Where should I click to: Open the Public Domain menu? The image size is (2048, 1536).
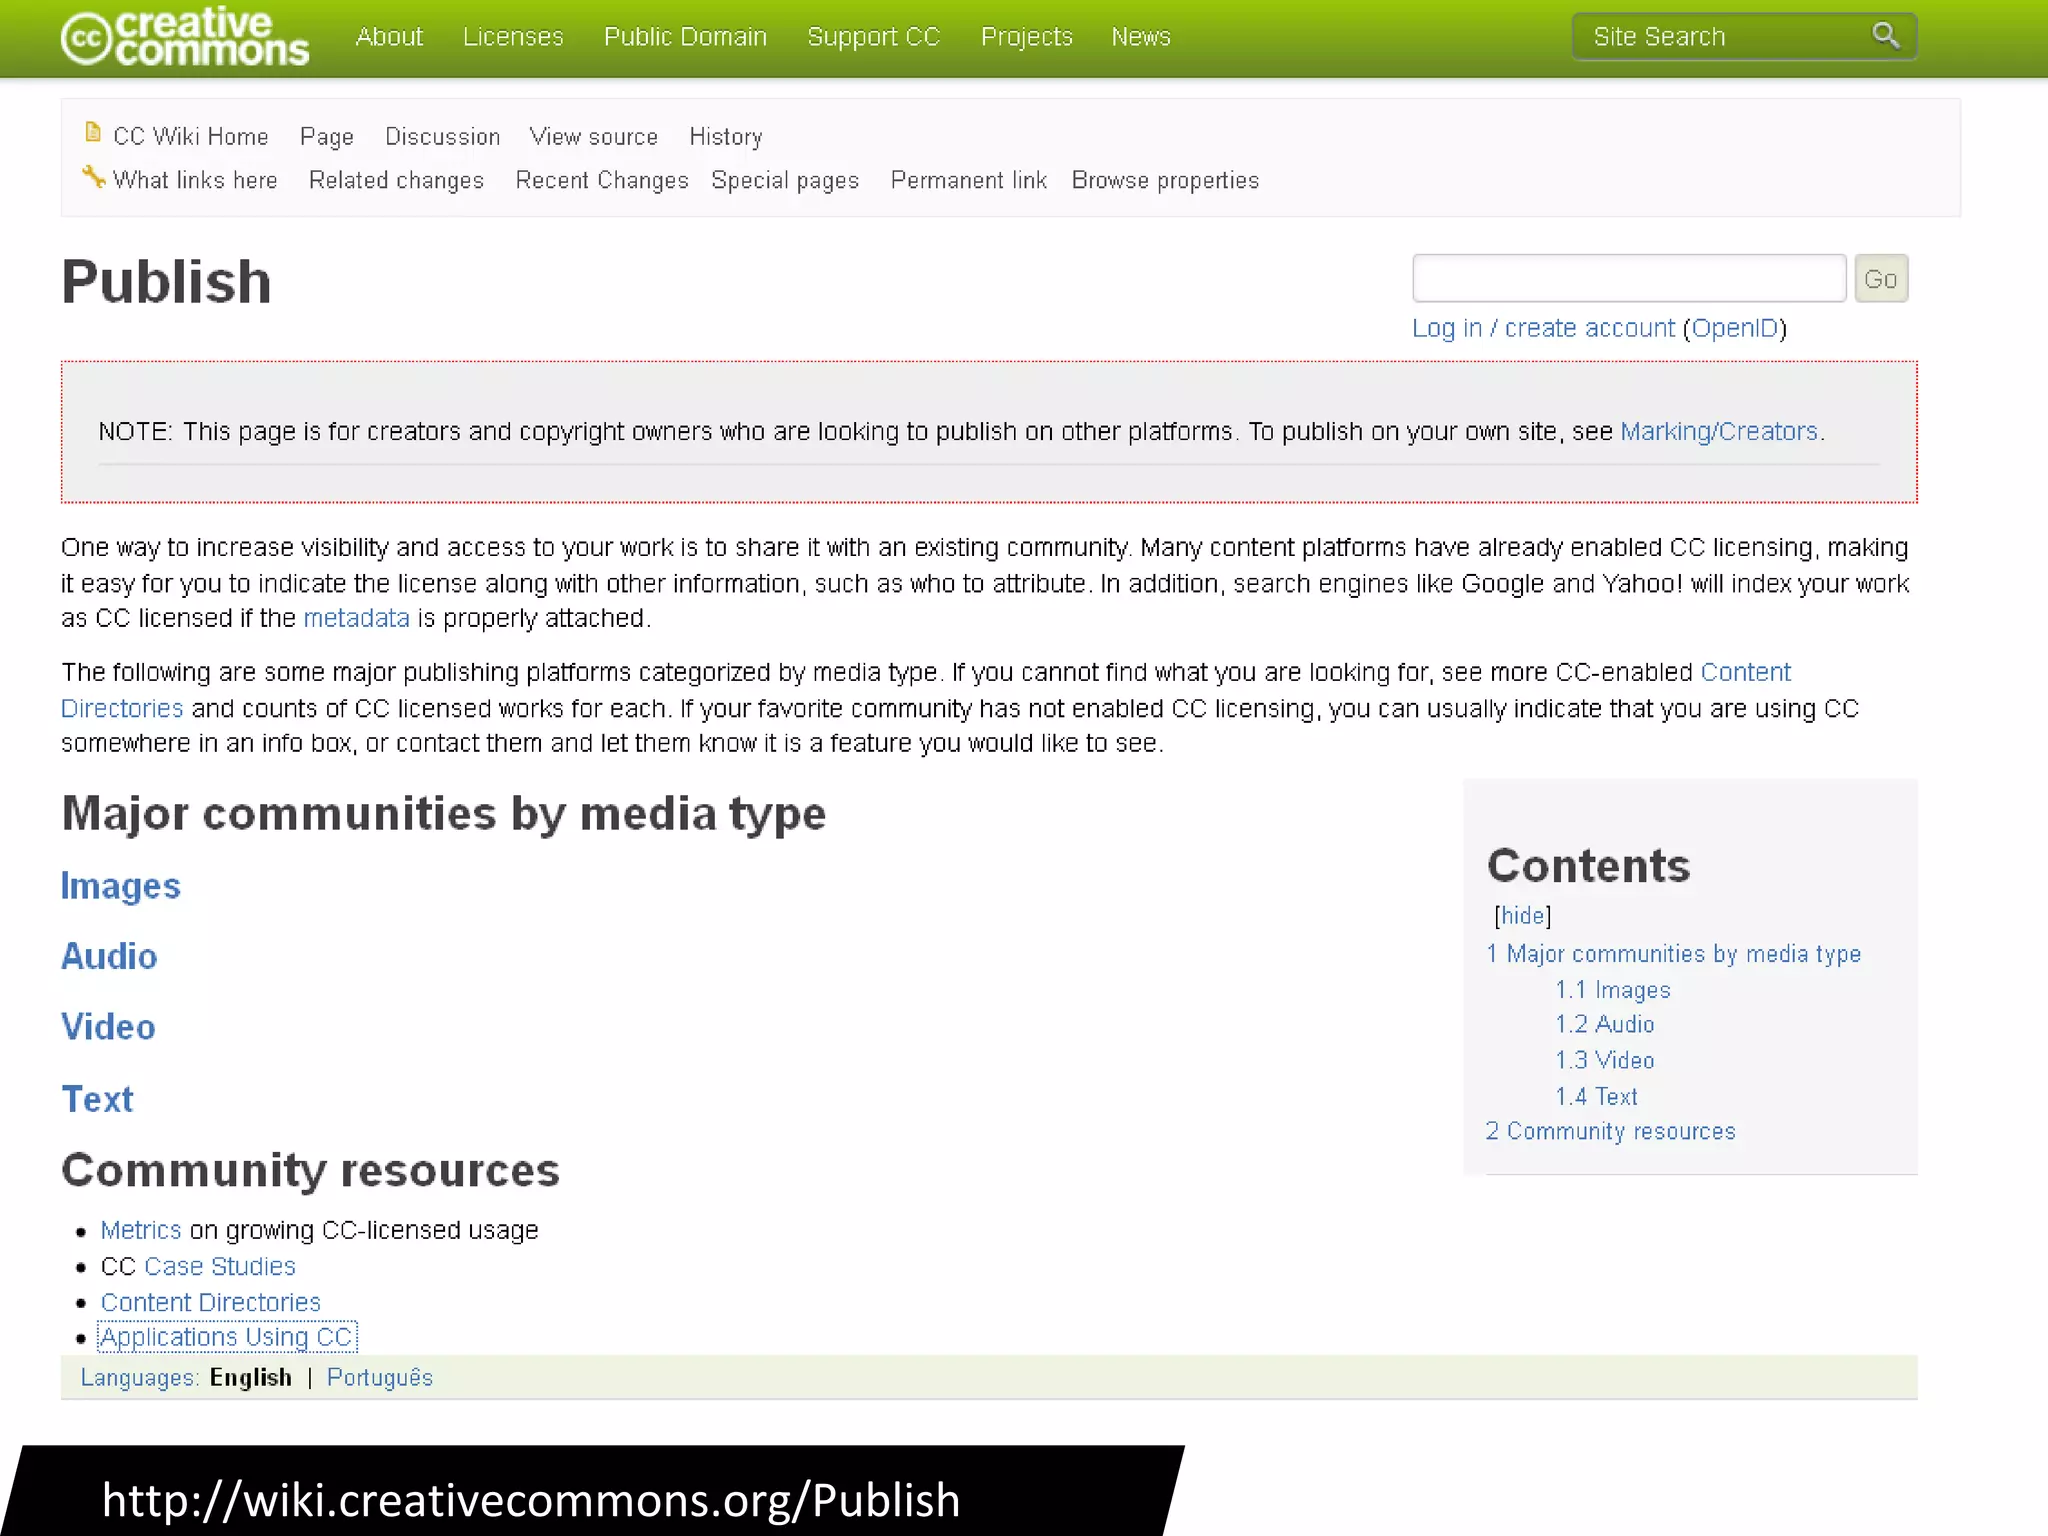pyautogui.click(x=685, y=37)
